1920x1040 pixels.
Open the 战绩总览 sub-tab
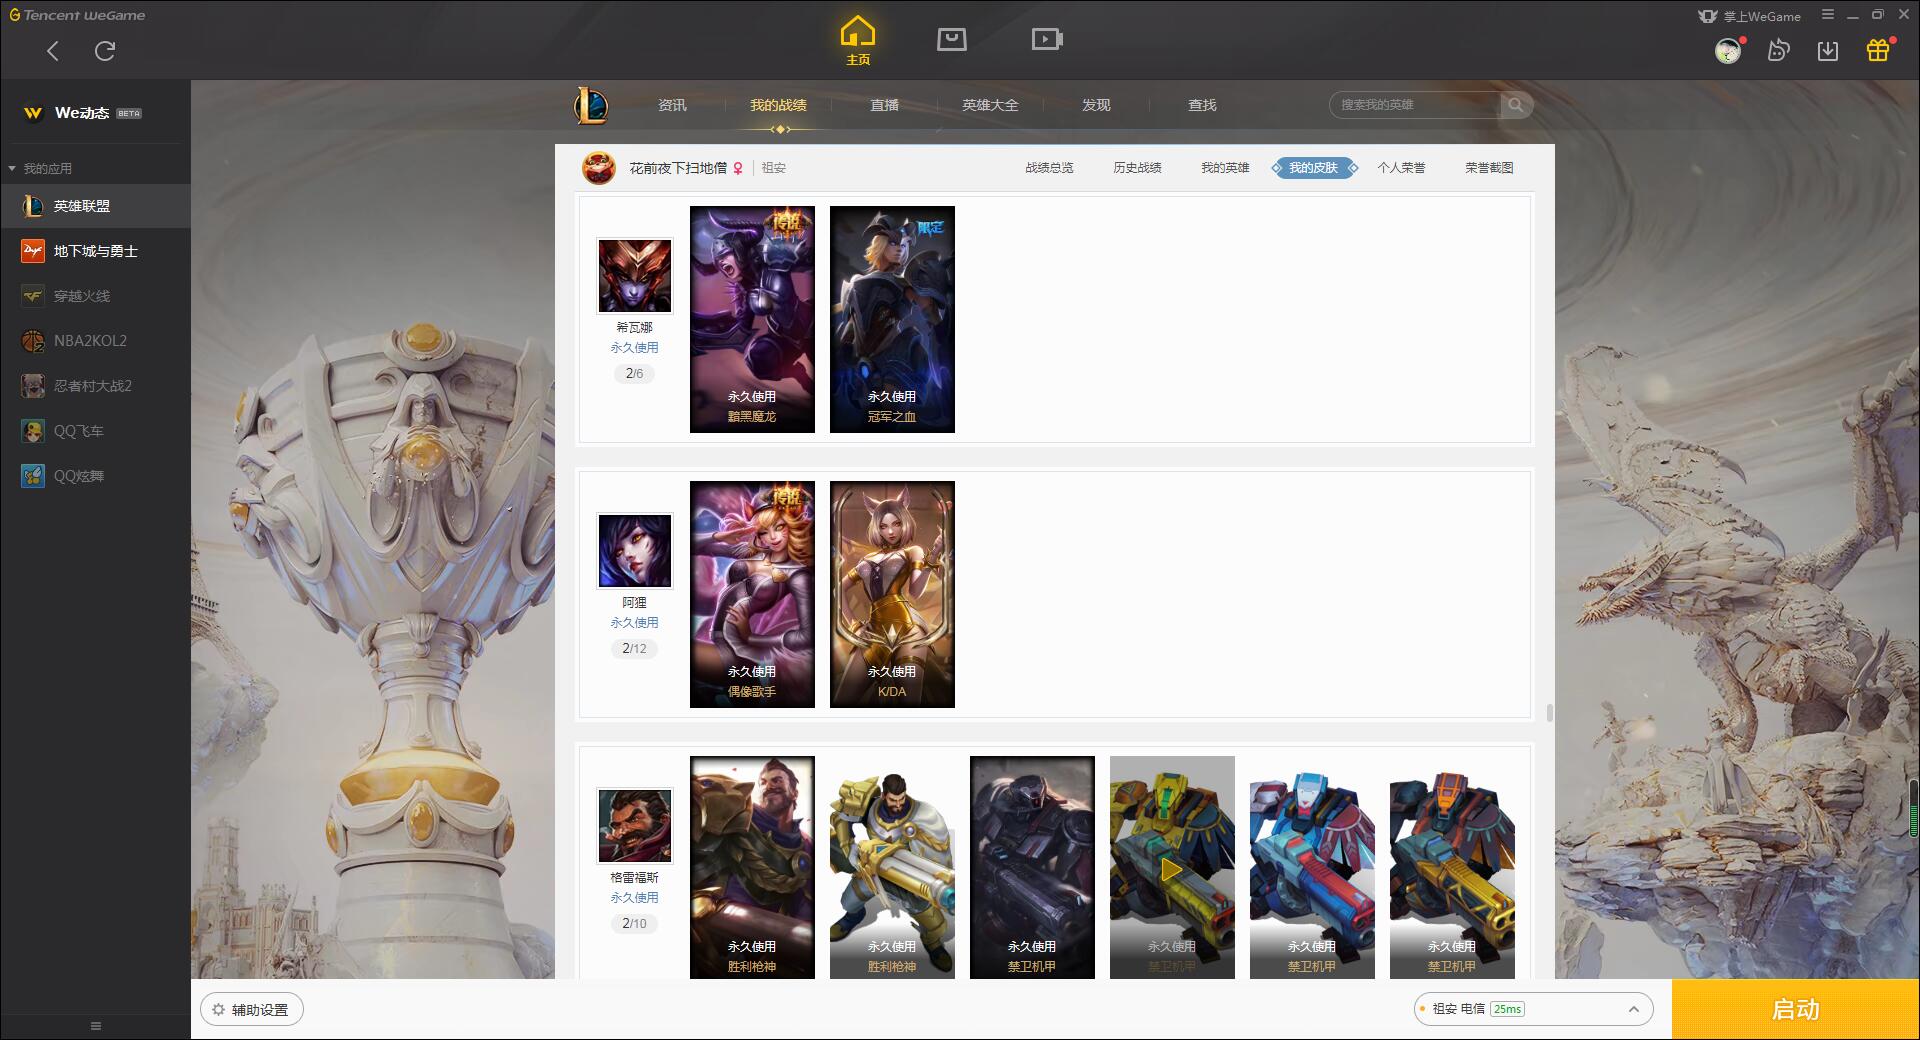[1049, 168]
